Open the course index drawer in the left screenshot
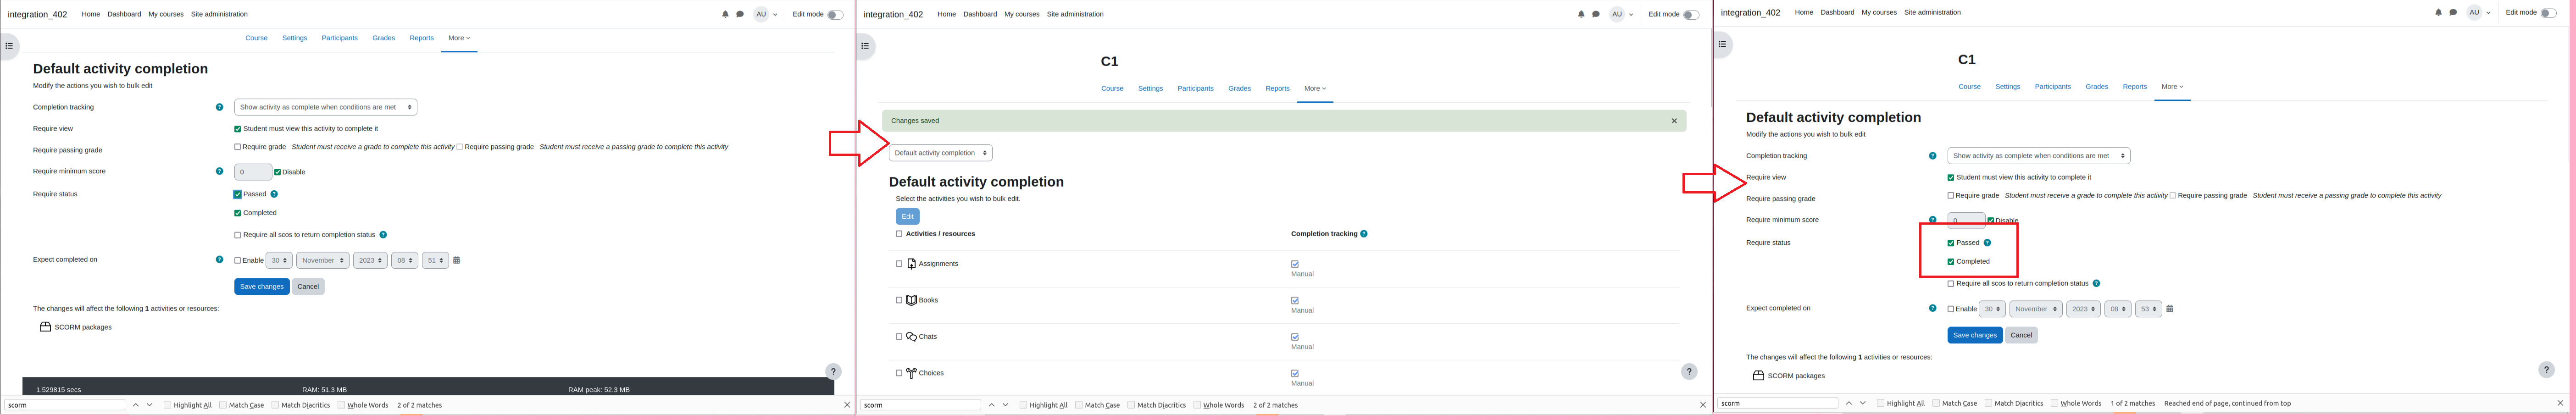Screen dimensions: 2576x420 (x=9, y=46)
